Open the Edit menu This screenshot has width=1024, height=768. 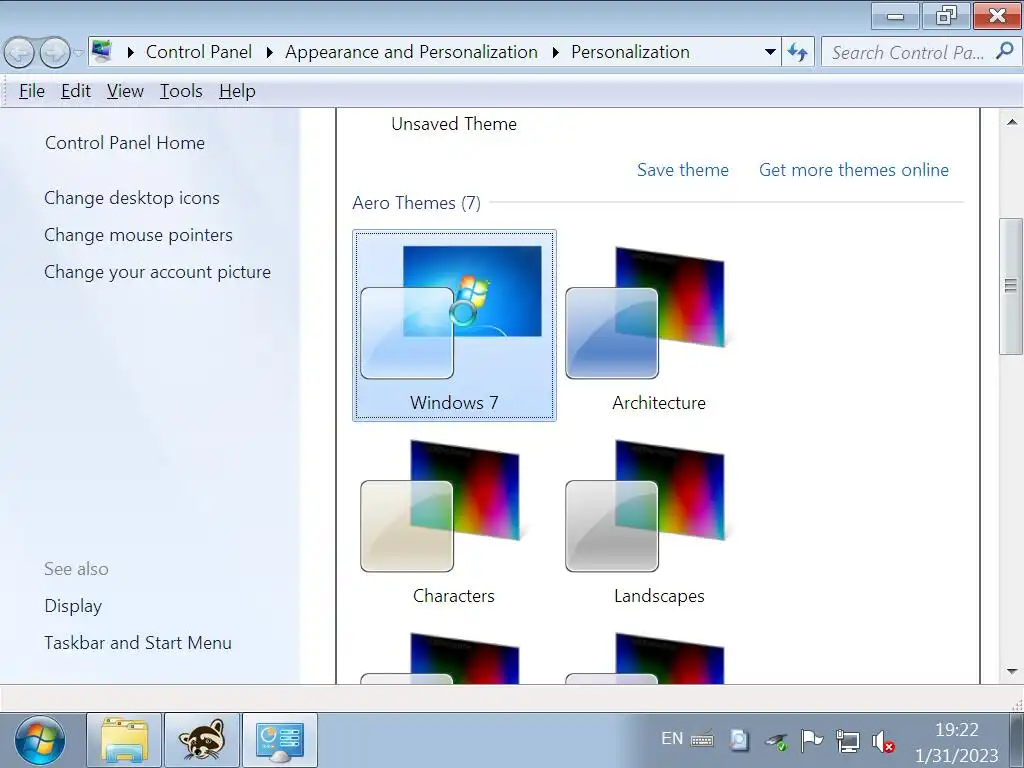[76, 91]
